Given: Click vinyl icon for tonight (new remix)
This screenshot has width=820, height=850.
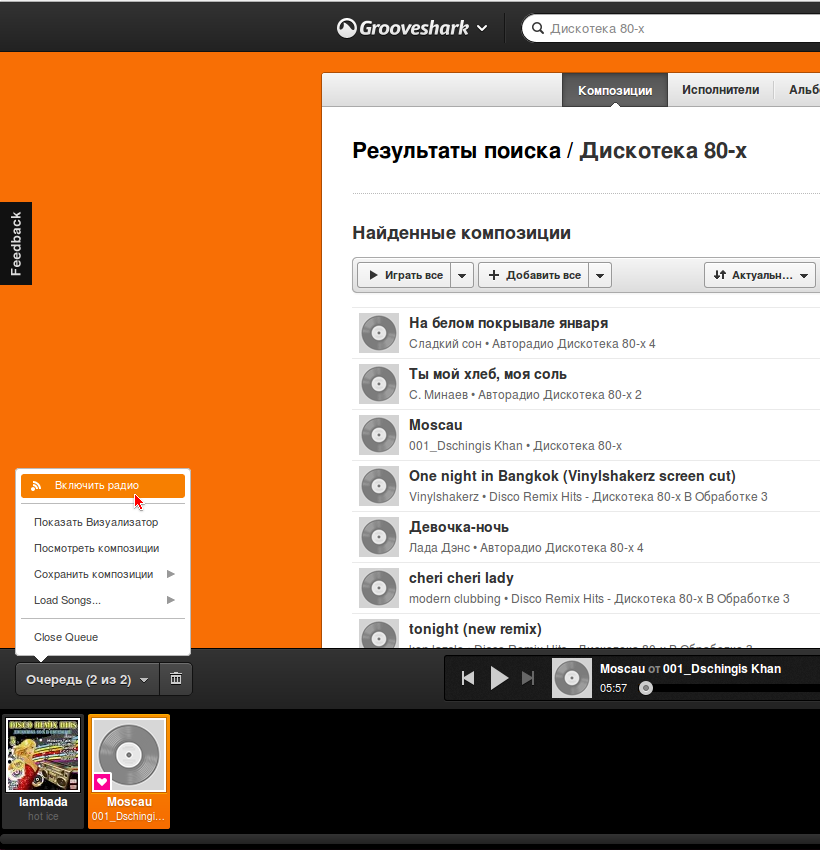Looking at the screenshot, I should (379, 633).
